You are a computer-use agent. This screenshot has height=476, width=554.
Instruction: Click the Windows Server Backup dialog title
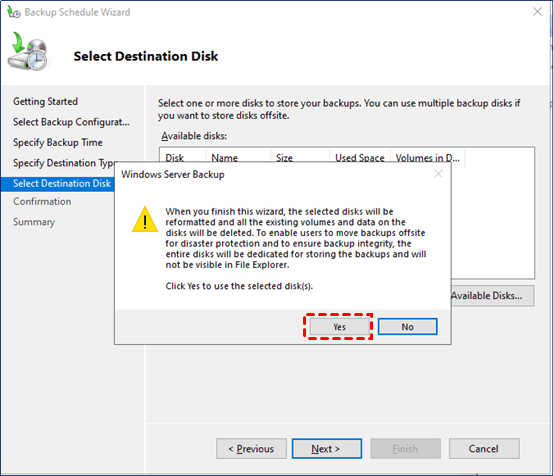172,175
